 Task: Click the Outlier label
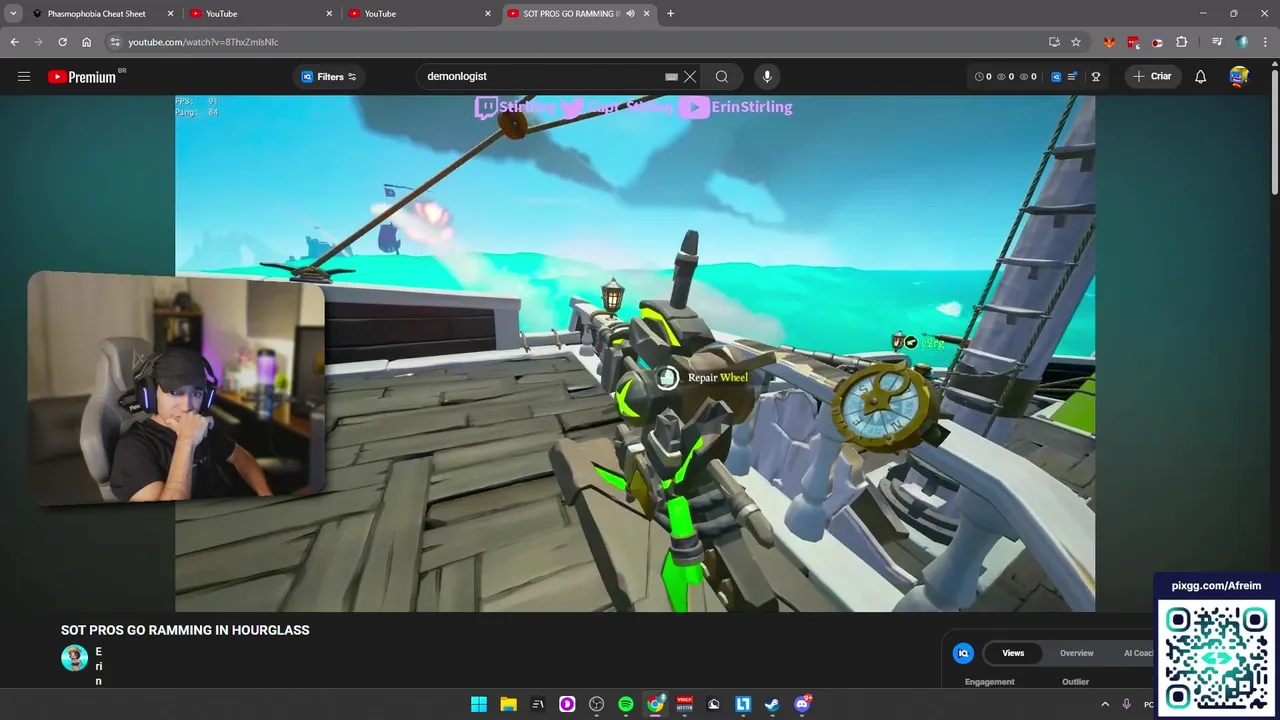point(1075,682)
